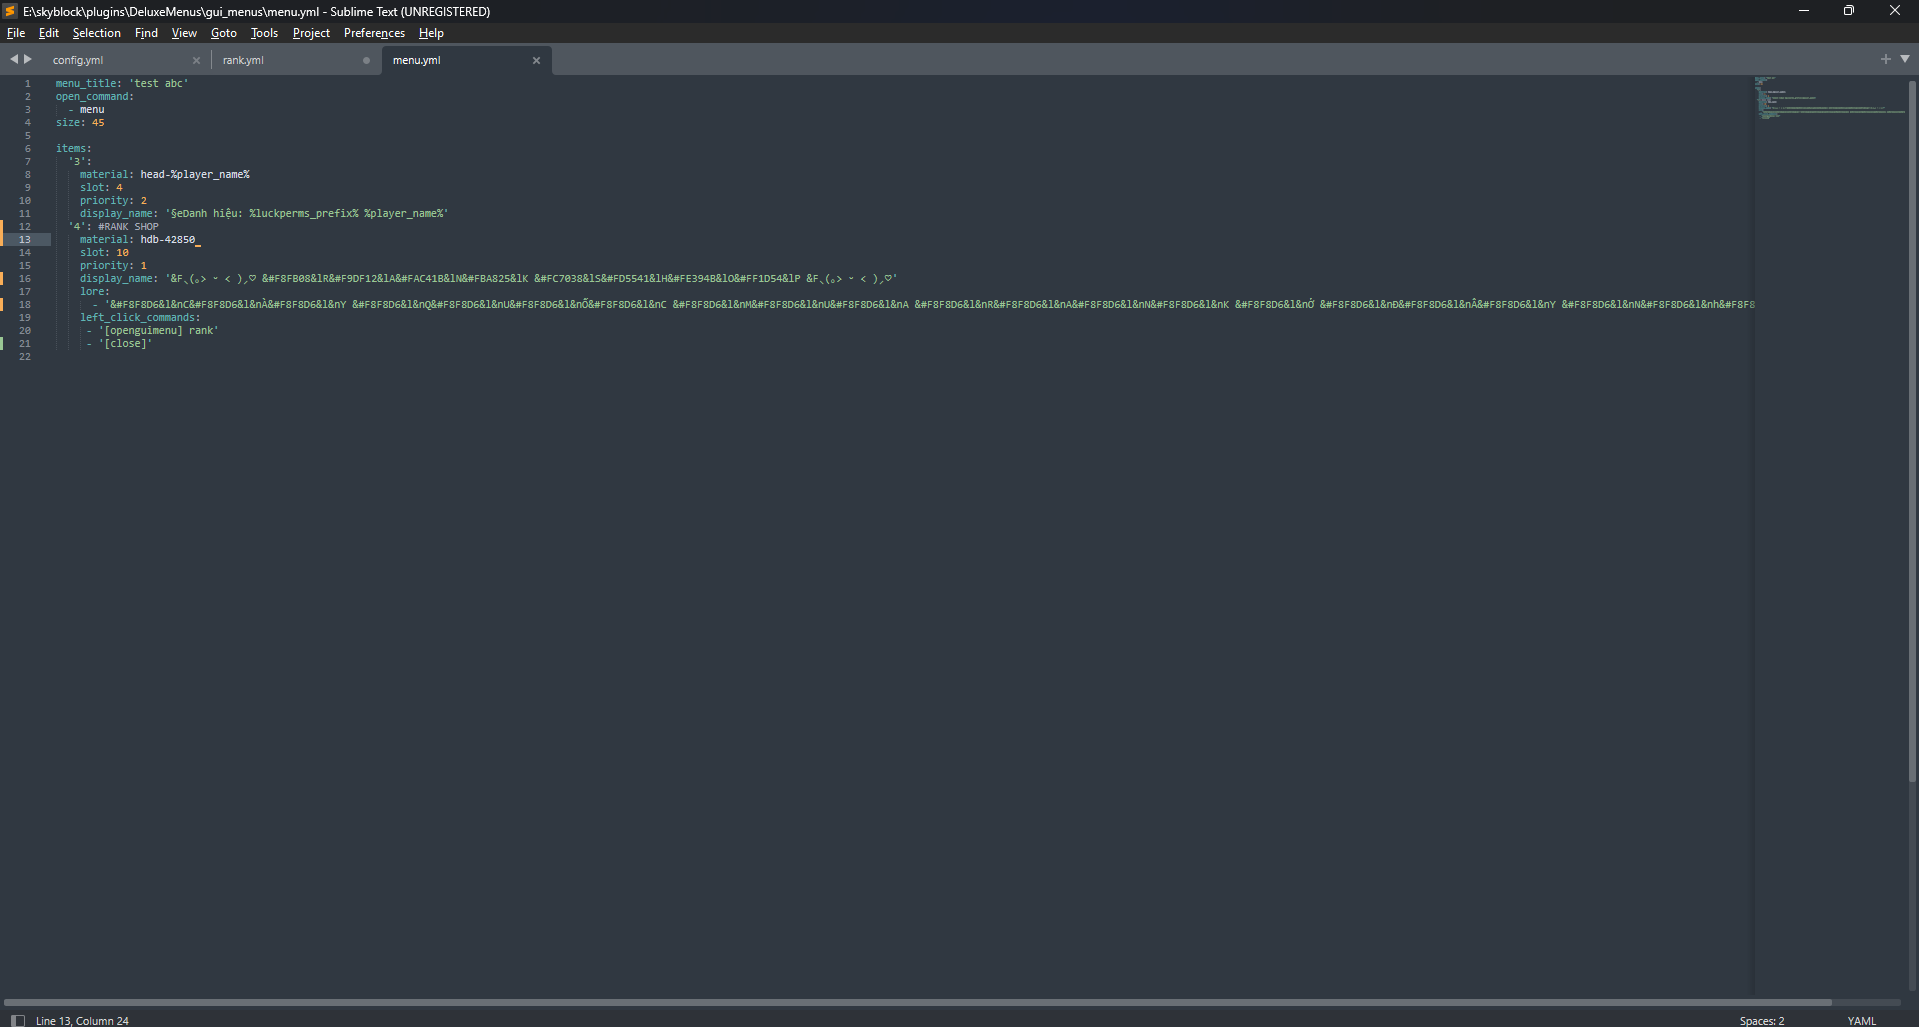Click the Line 13, Column 24 status text
1919x1027 pixels.
click(82, 1020)
